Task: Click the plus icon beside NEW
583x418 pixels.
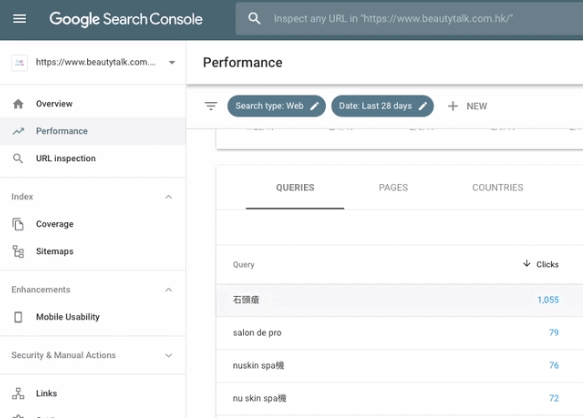Action: 452,106
